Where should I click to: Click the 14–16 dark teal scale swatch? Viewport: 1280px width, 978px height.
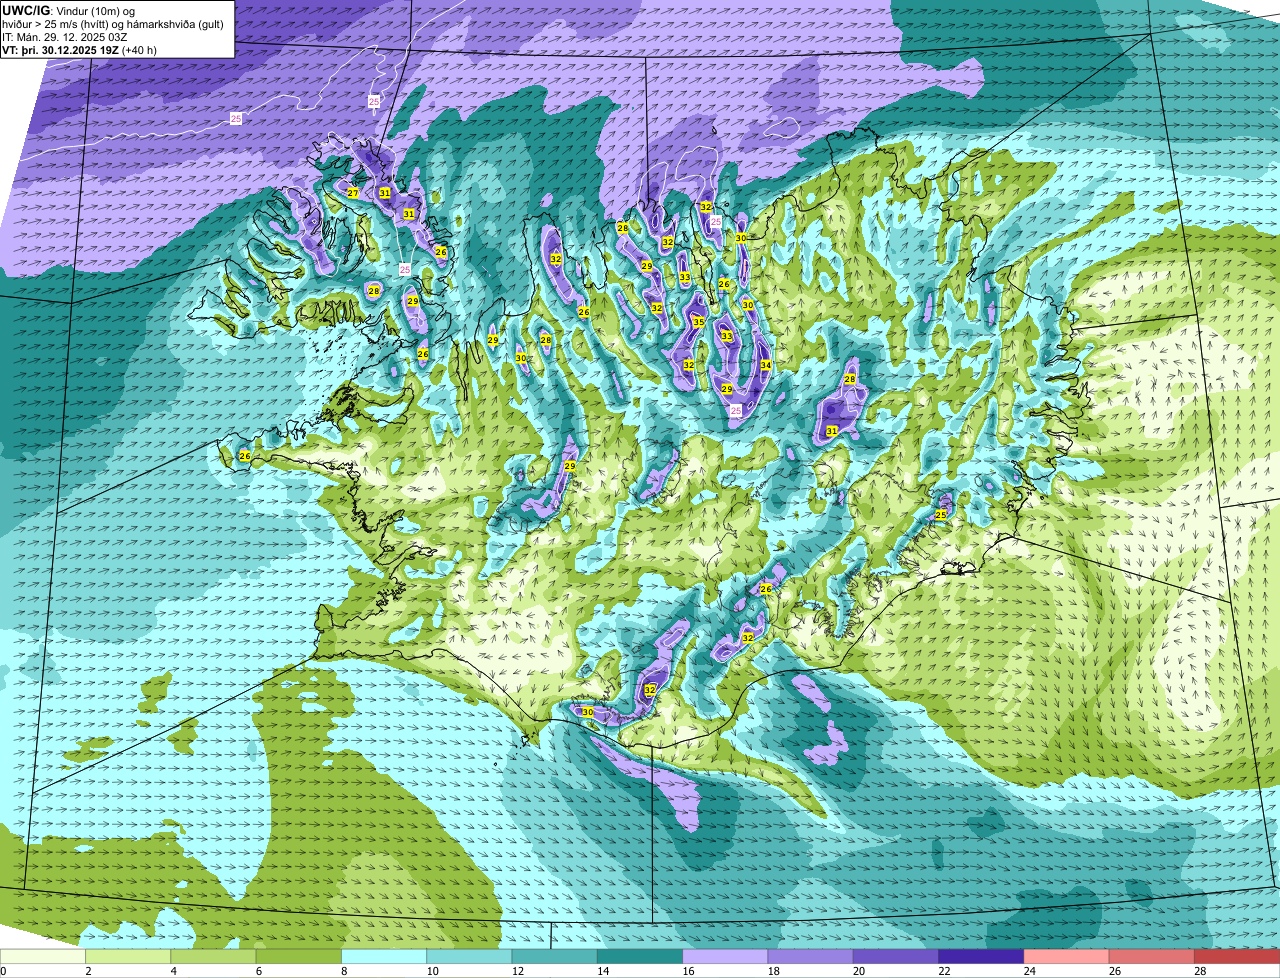(640, 957)
